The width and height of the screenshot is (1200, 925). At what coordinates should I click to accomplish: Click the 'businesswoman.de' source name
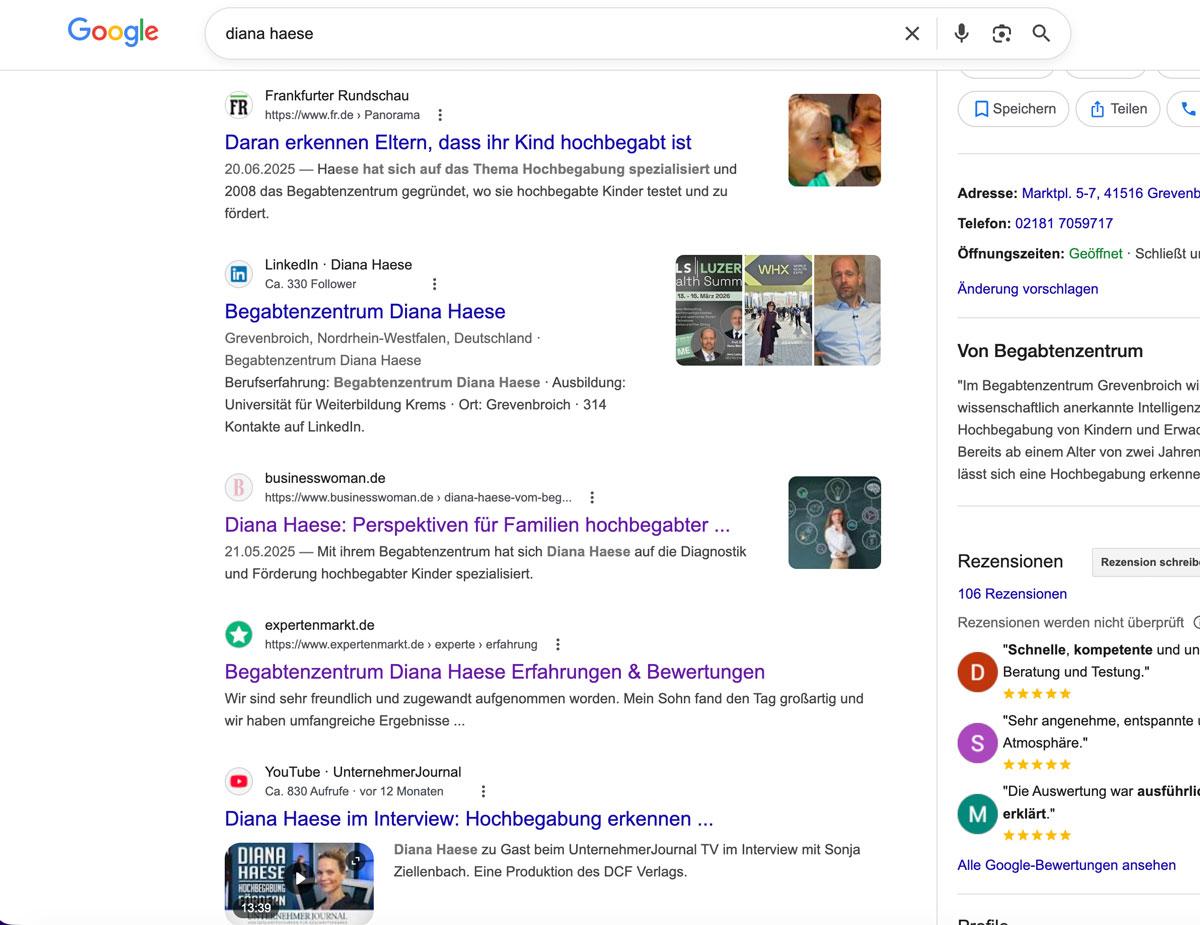(x=325, y=478)
